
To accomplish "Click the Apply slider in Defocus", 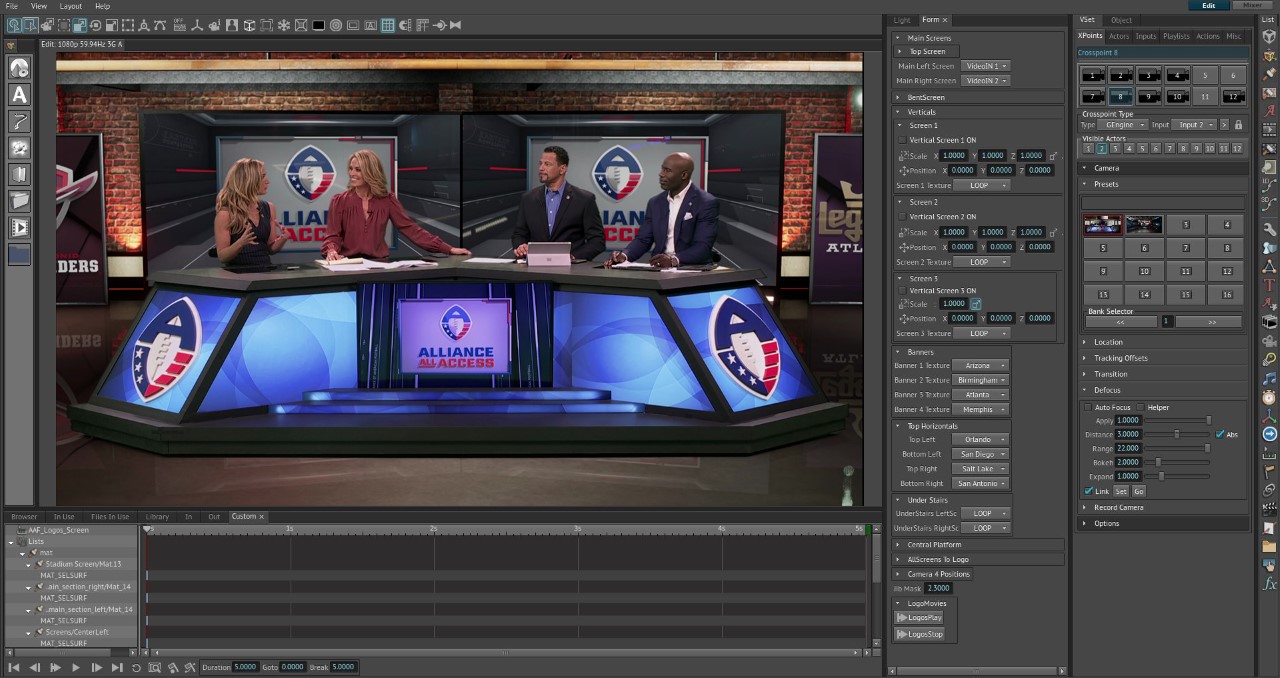I will coord(1178,421).
